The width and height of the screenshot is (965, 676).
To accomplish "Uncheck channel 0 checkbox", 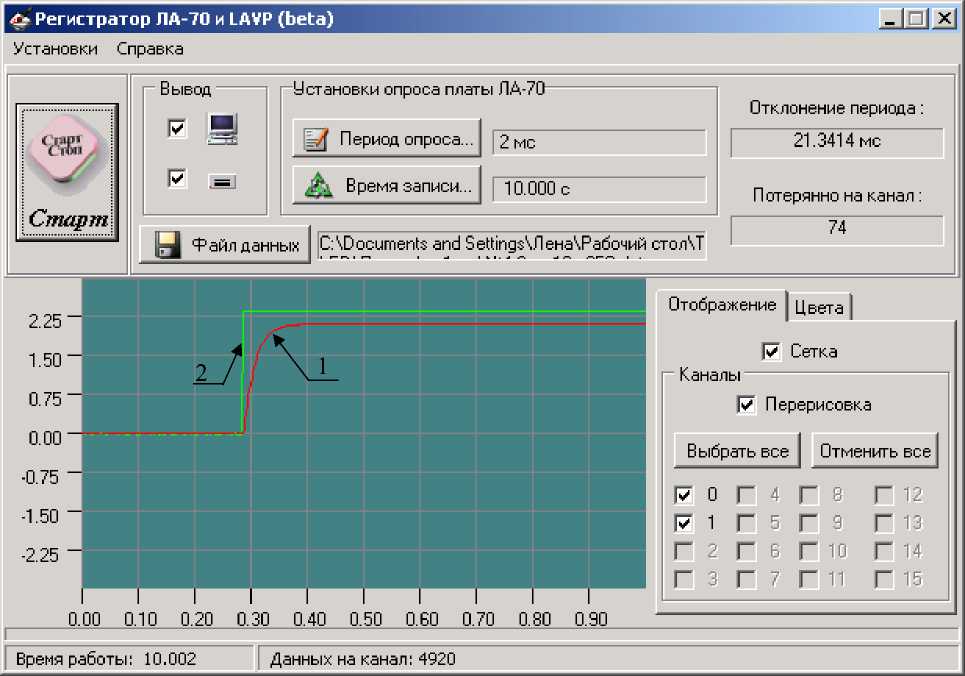I will click(683, 494).
